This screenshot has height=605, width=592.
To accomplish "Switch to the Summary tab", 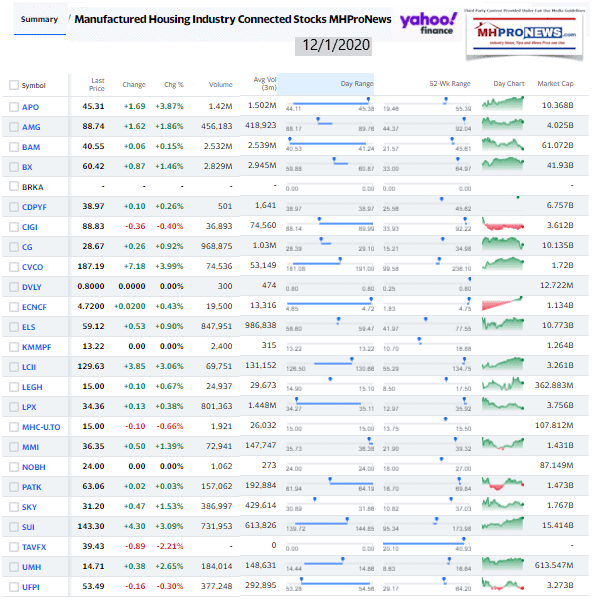I will click(39, 19).
